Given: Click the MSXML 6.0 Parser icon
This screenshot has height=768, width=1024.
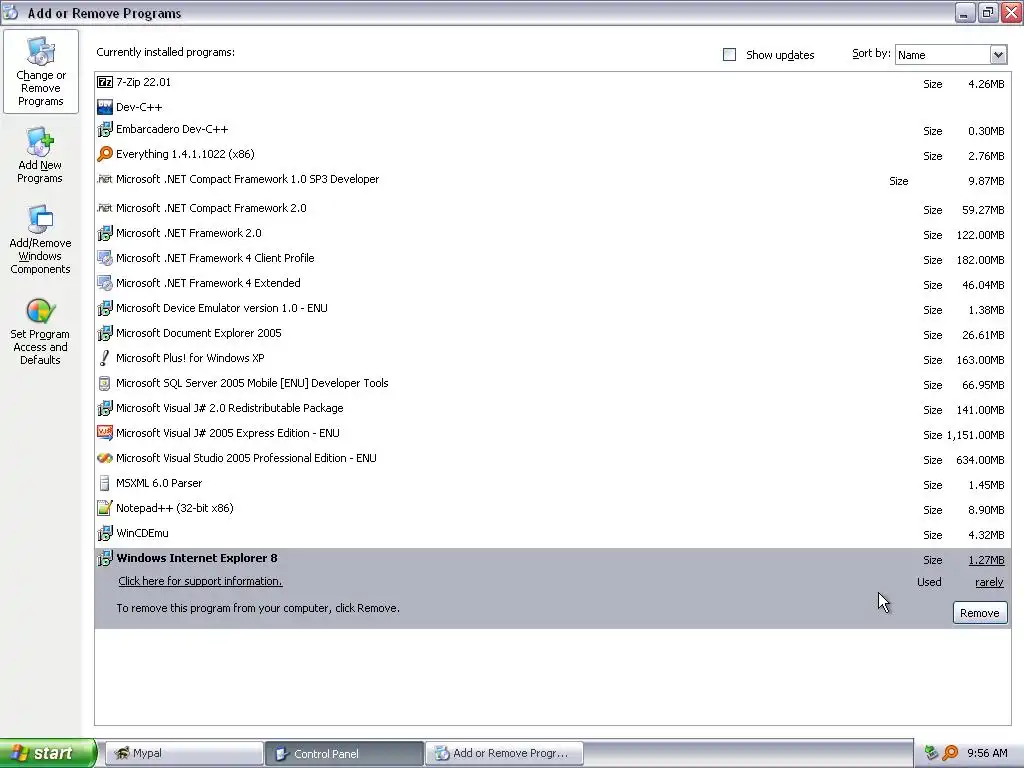Looking at the screenshot, I should click(104, 483).
